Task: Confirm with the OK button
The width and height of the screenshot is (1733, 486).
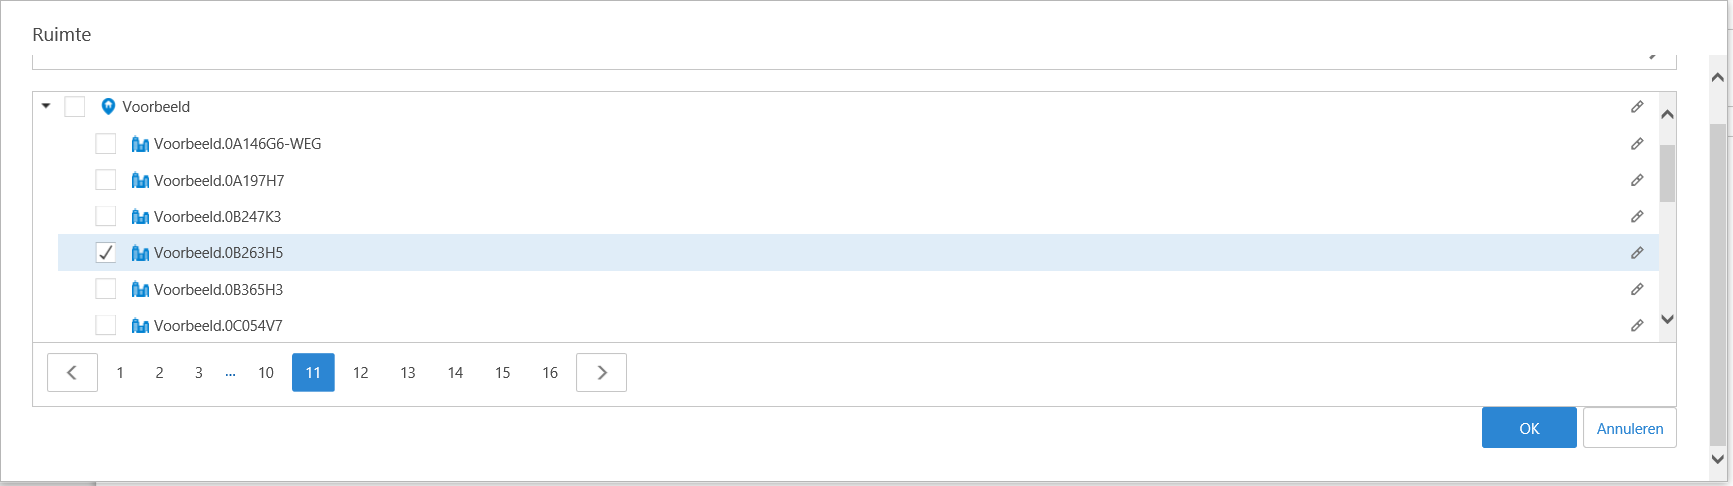Action: click(1529, 428)
